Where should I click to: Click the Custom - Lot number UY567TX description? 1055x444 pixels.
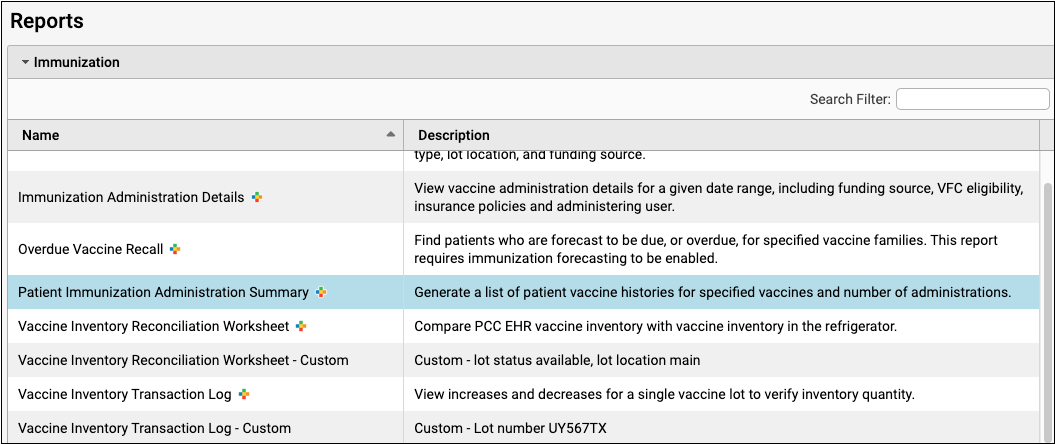click(511, 428)
